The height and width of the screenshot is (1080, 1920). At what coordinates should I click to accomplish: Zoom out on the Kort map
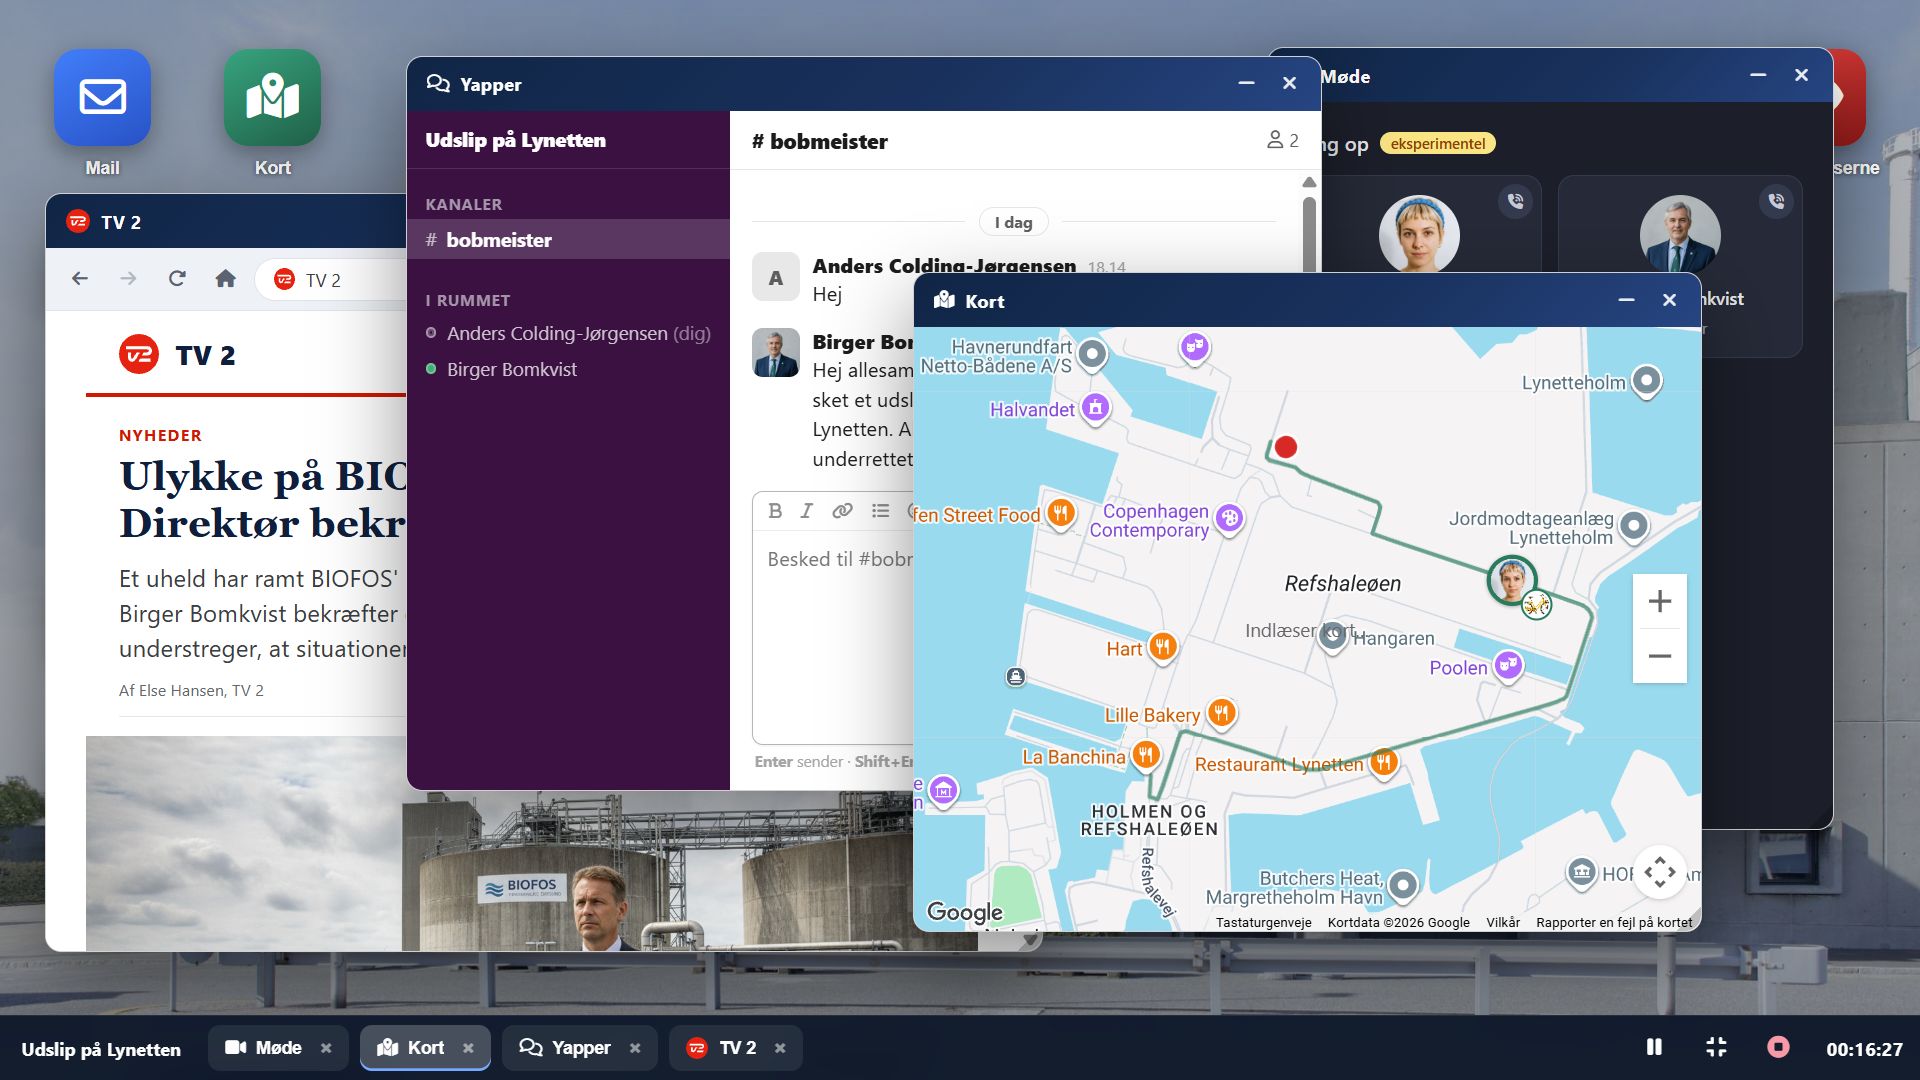point(1660,656)
